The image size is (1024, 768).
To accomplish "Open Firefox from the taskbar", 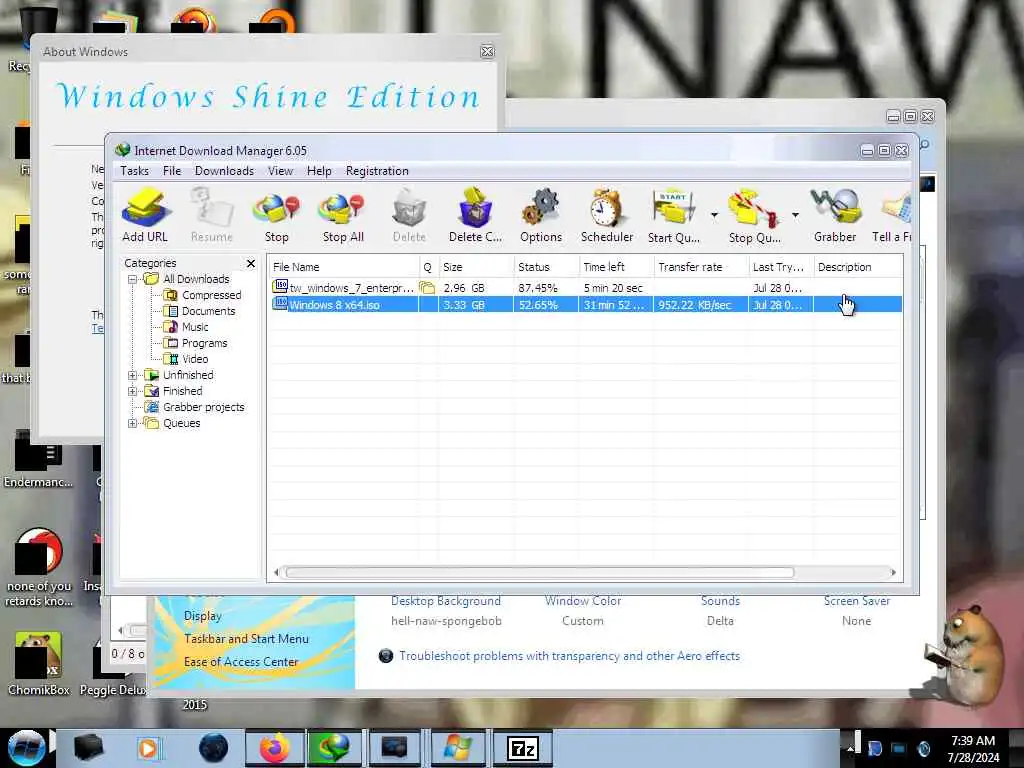I will point(274,748).
